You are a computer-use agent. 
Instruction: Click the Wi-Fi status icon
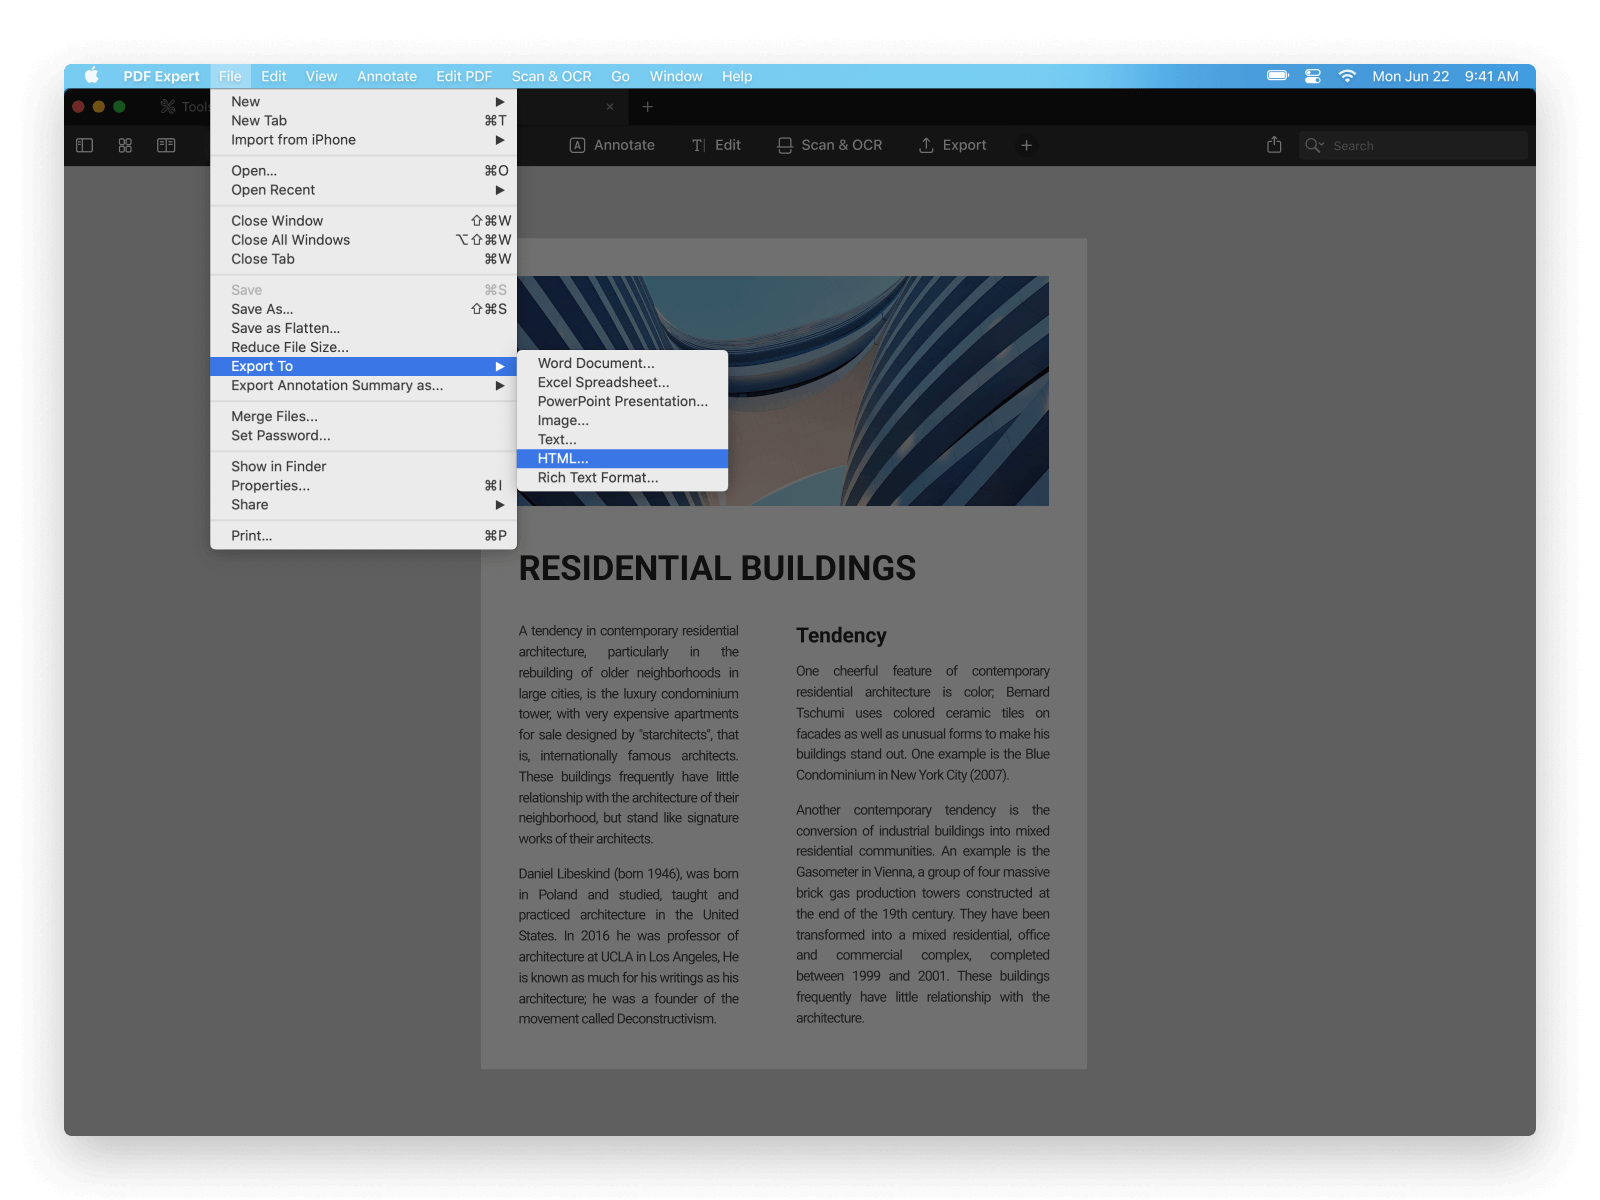click(x=1347, y=76)
